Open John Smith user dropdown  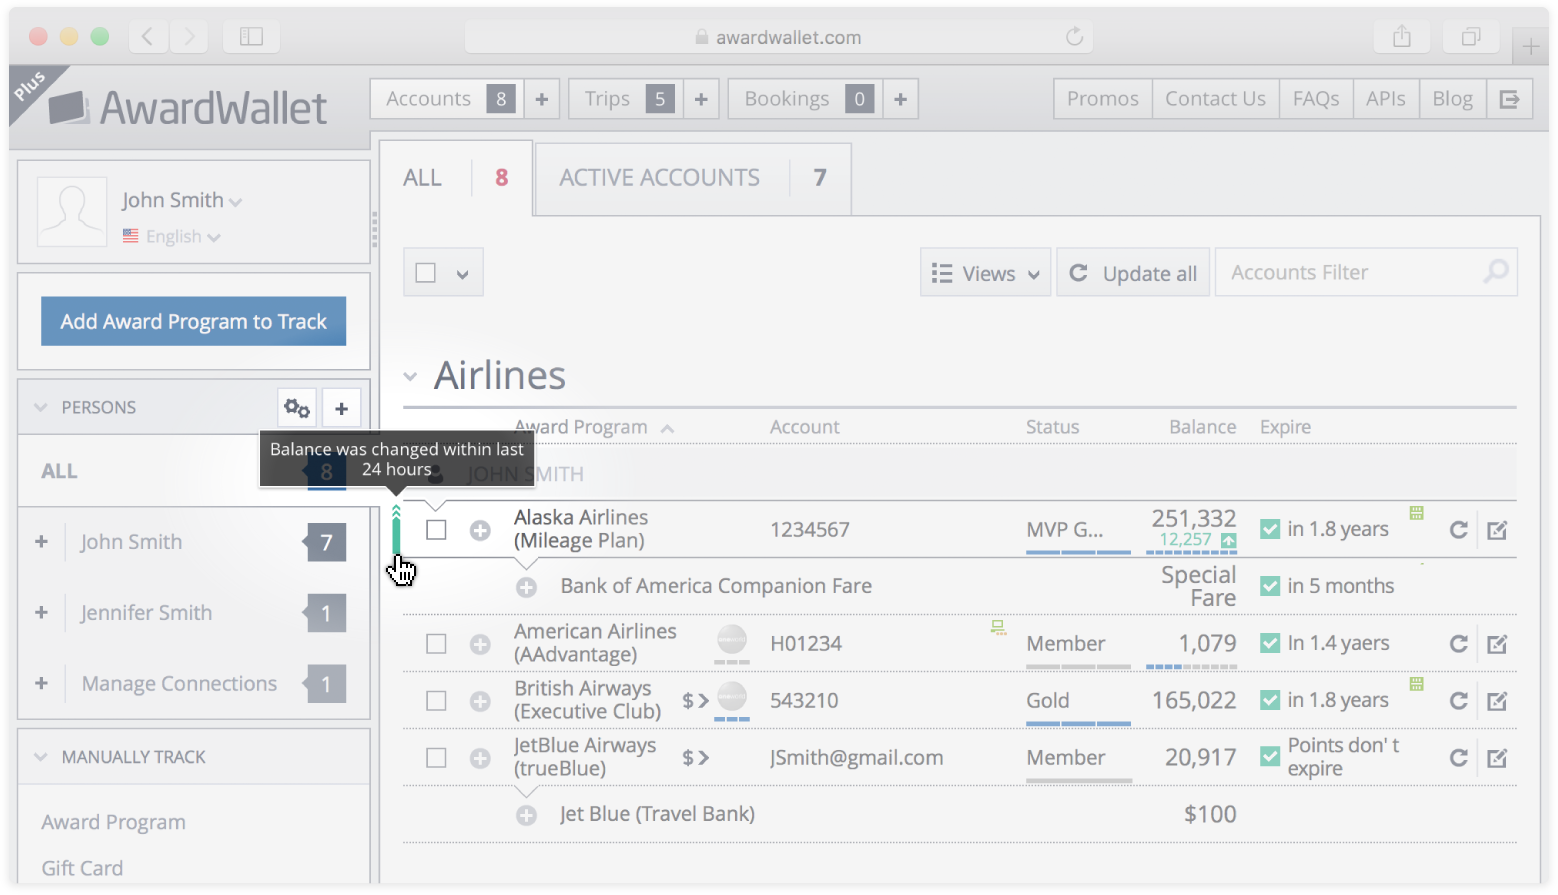pos(182,200)
